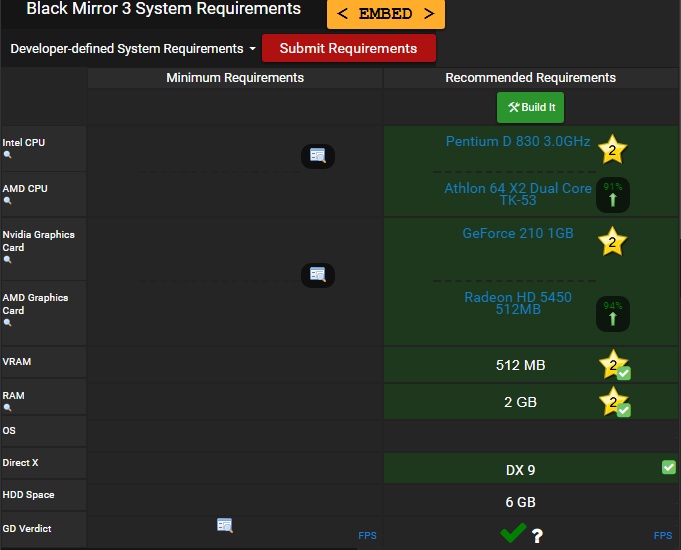Click the GD Verdict minimum search-list icon
This screenshot has height=550, width=681.
coord(225,525)
